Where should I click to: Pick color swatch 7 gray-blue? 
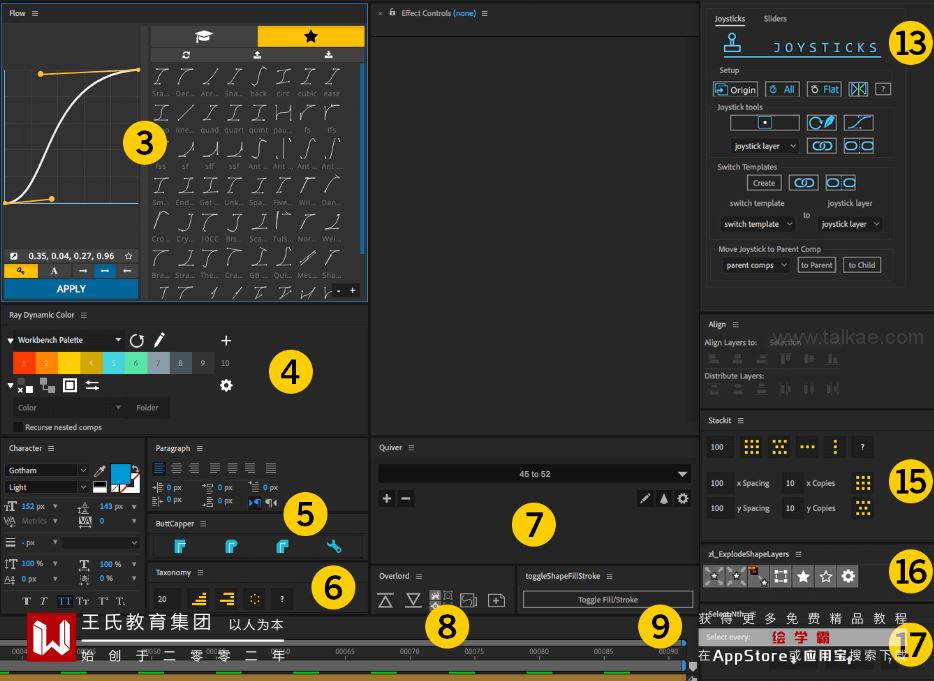coord(158,363)
